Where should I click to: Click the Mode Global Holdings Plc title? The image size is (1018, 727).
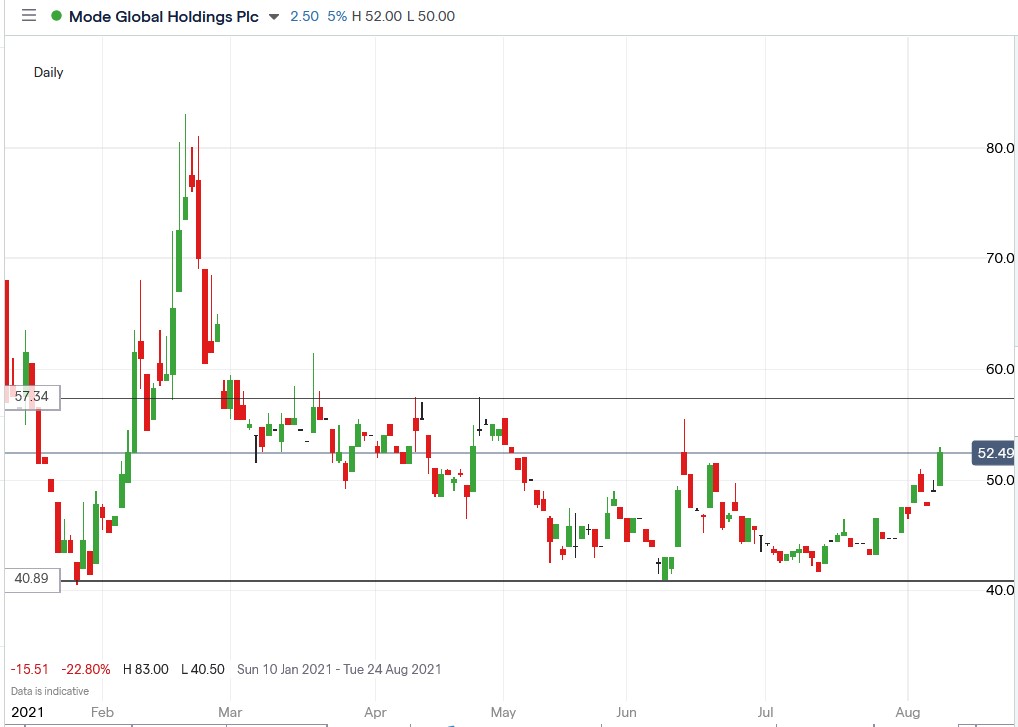163,16
